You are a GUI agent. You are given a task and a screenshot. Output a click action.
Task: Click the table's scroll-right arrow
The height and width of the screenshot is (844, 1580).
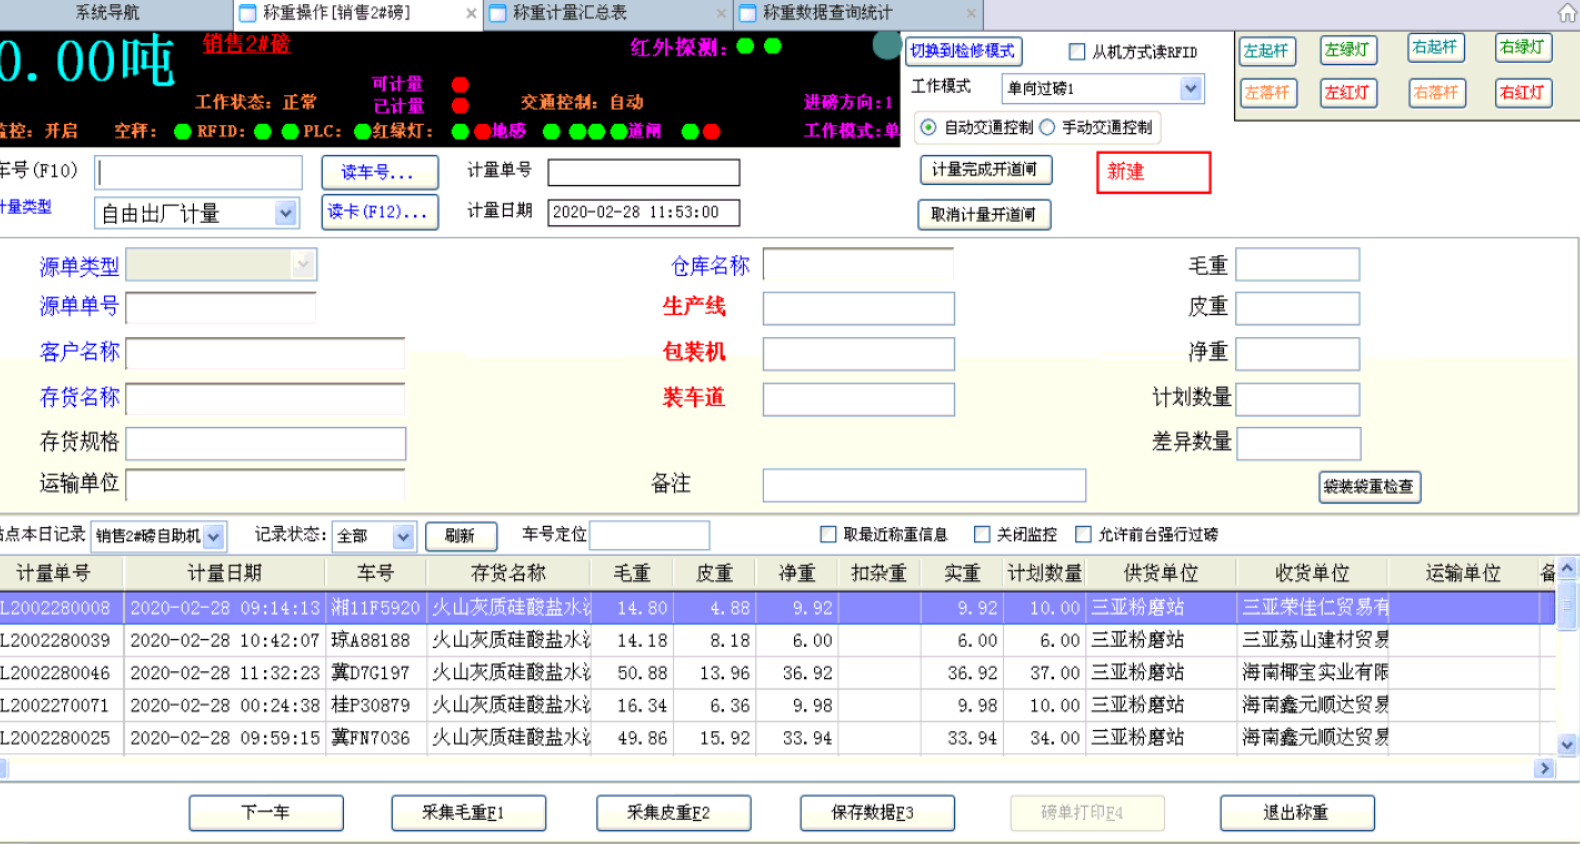tap(1545, 768)
